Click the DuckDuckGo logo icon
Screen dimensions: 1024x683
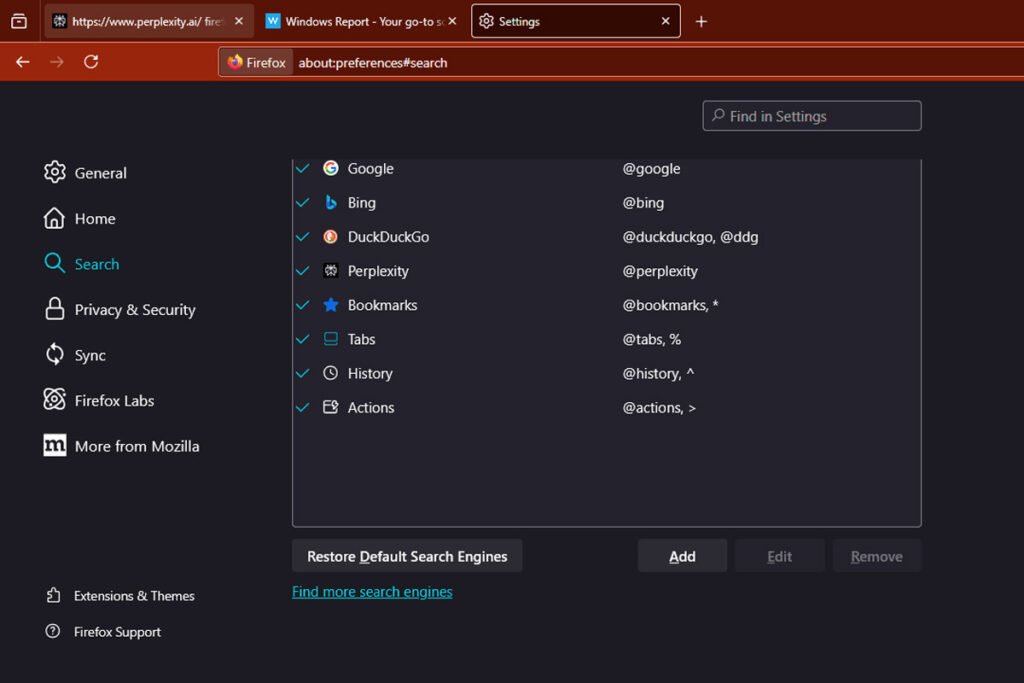(330, 236)
